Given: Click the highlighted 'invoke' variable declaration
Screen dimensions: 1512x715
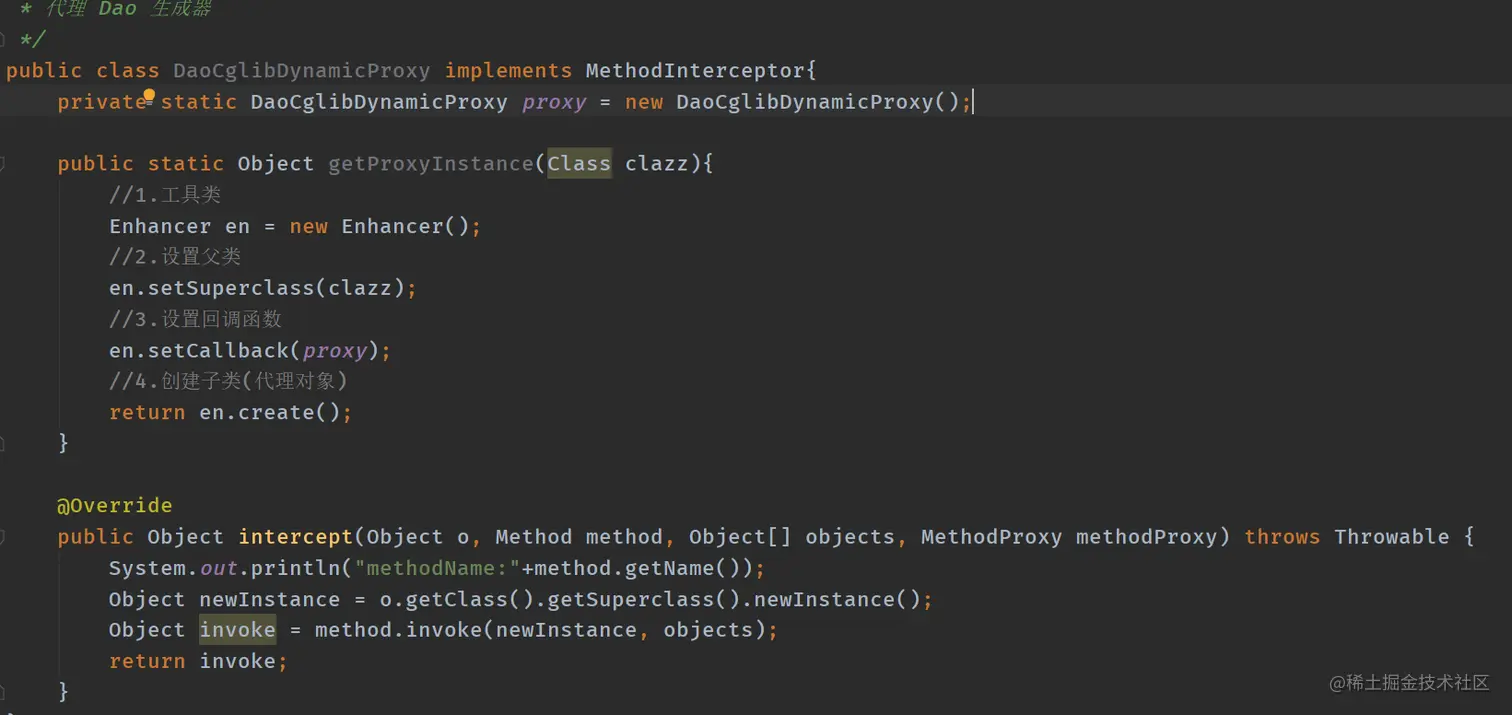Looking at the screenshot, I should click(x=237, y=629).
